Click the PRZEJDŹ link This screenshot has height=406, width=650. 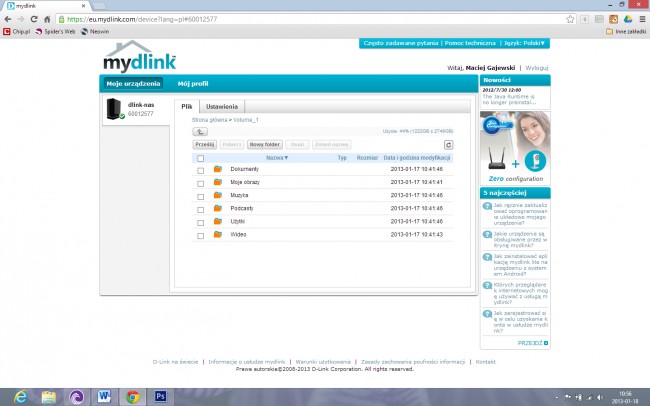[533, 343]
